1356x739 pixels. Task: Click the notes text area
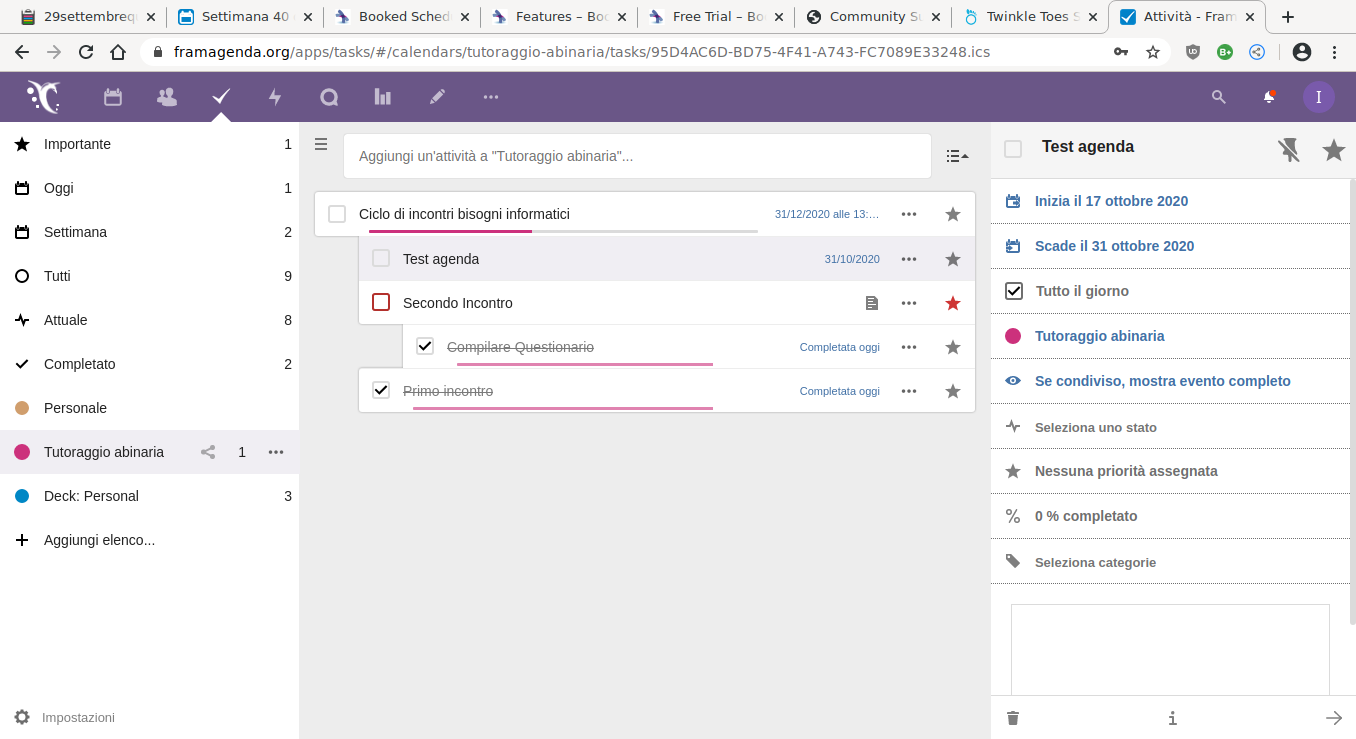[x=1170, y=650]
